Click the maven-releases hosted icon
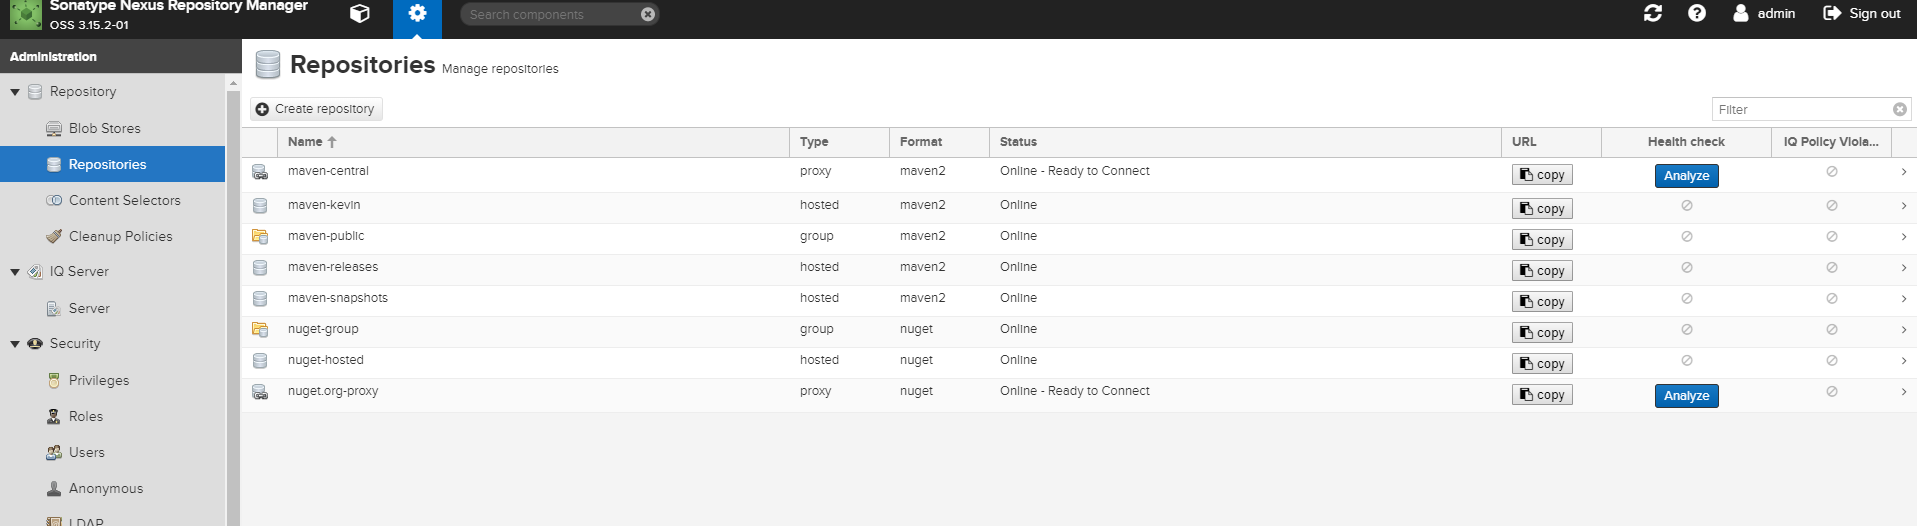Viewport: 1917px width, 526px height. tap(260, 268)
